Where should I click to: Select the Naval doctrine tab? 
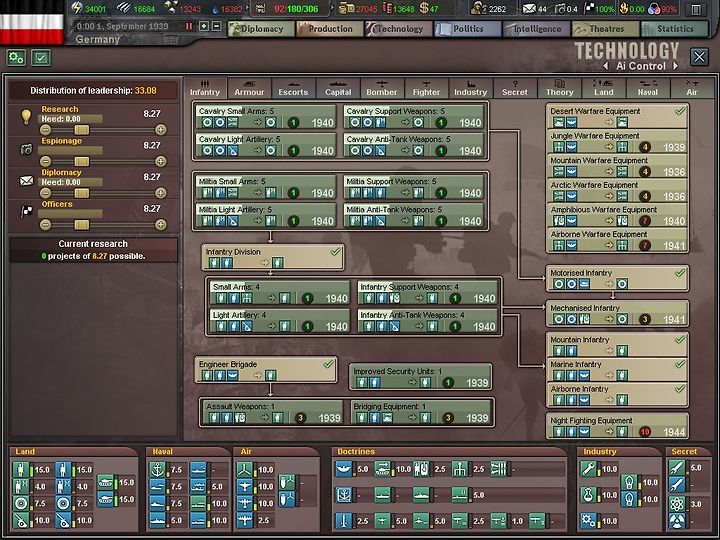647,87
